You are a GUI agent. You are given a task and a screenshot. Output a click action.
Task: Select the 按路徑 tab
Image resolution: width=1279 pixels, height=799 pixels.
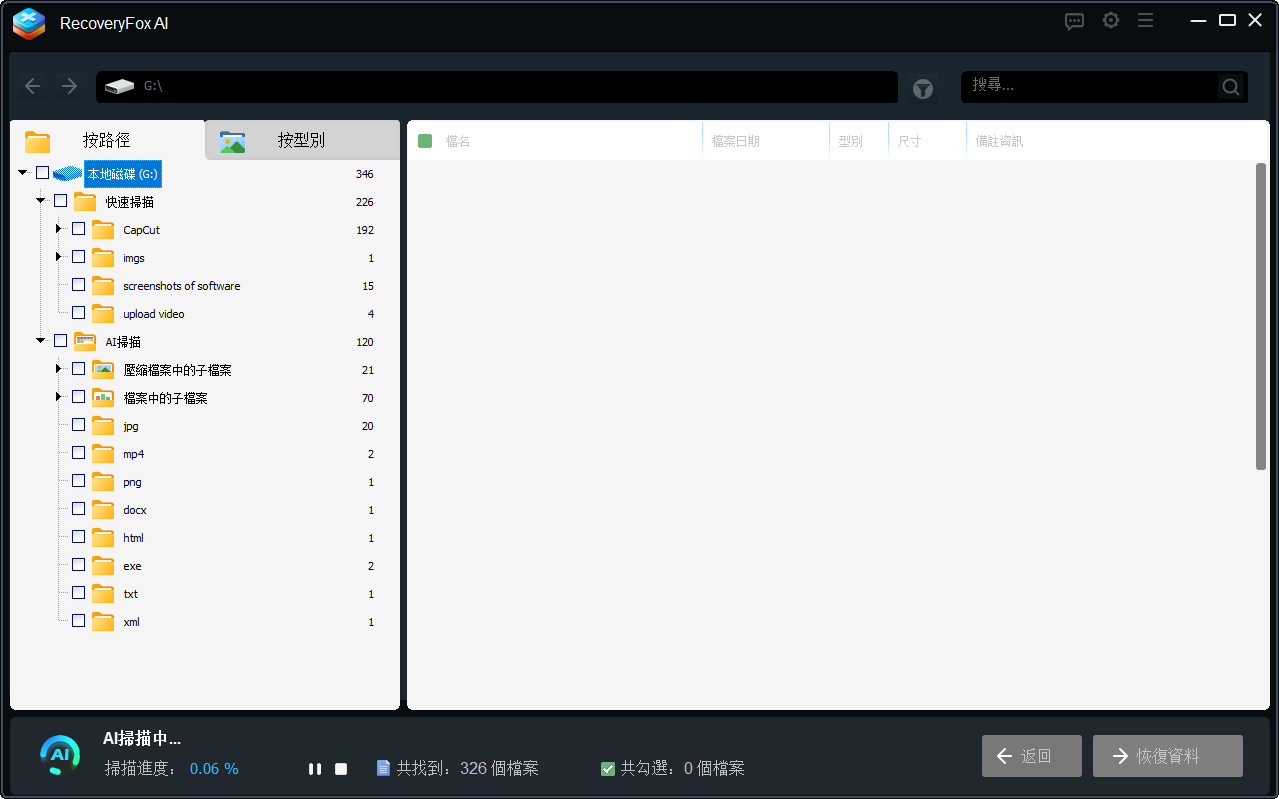click(x=106, y=141)
